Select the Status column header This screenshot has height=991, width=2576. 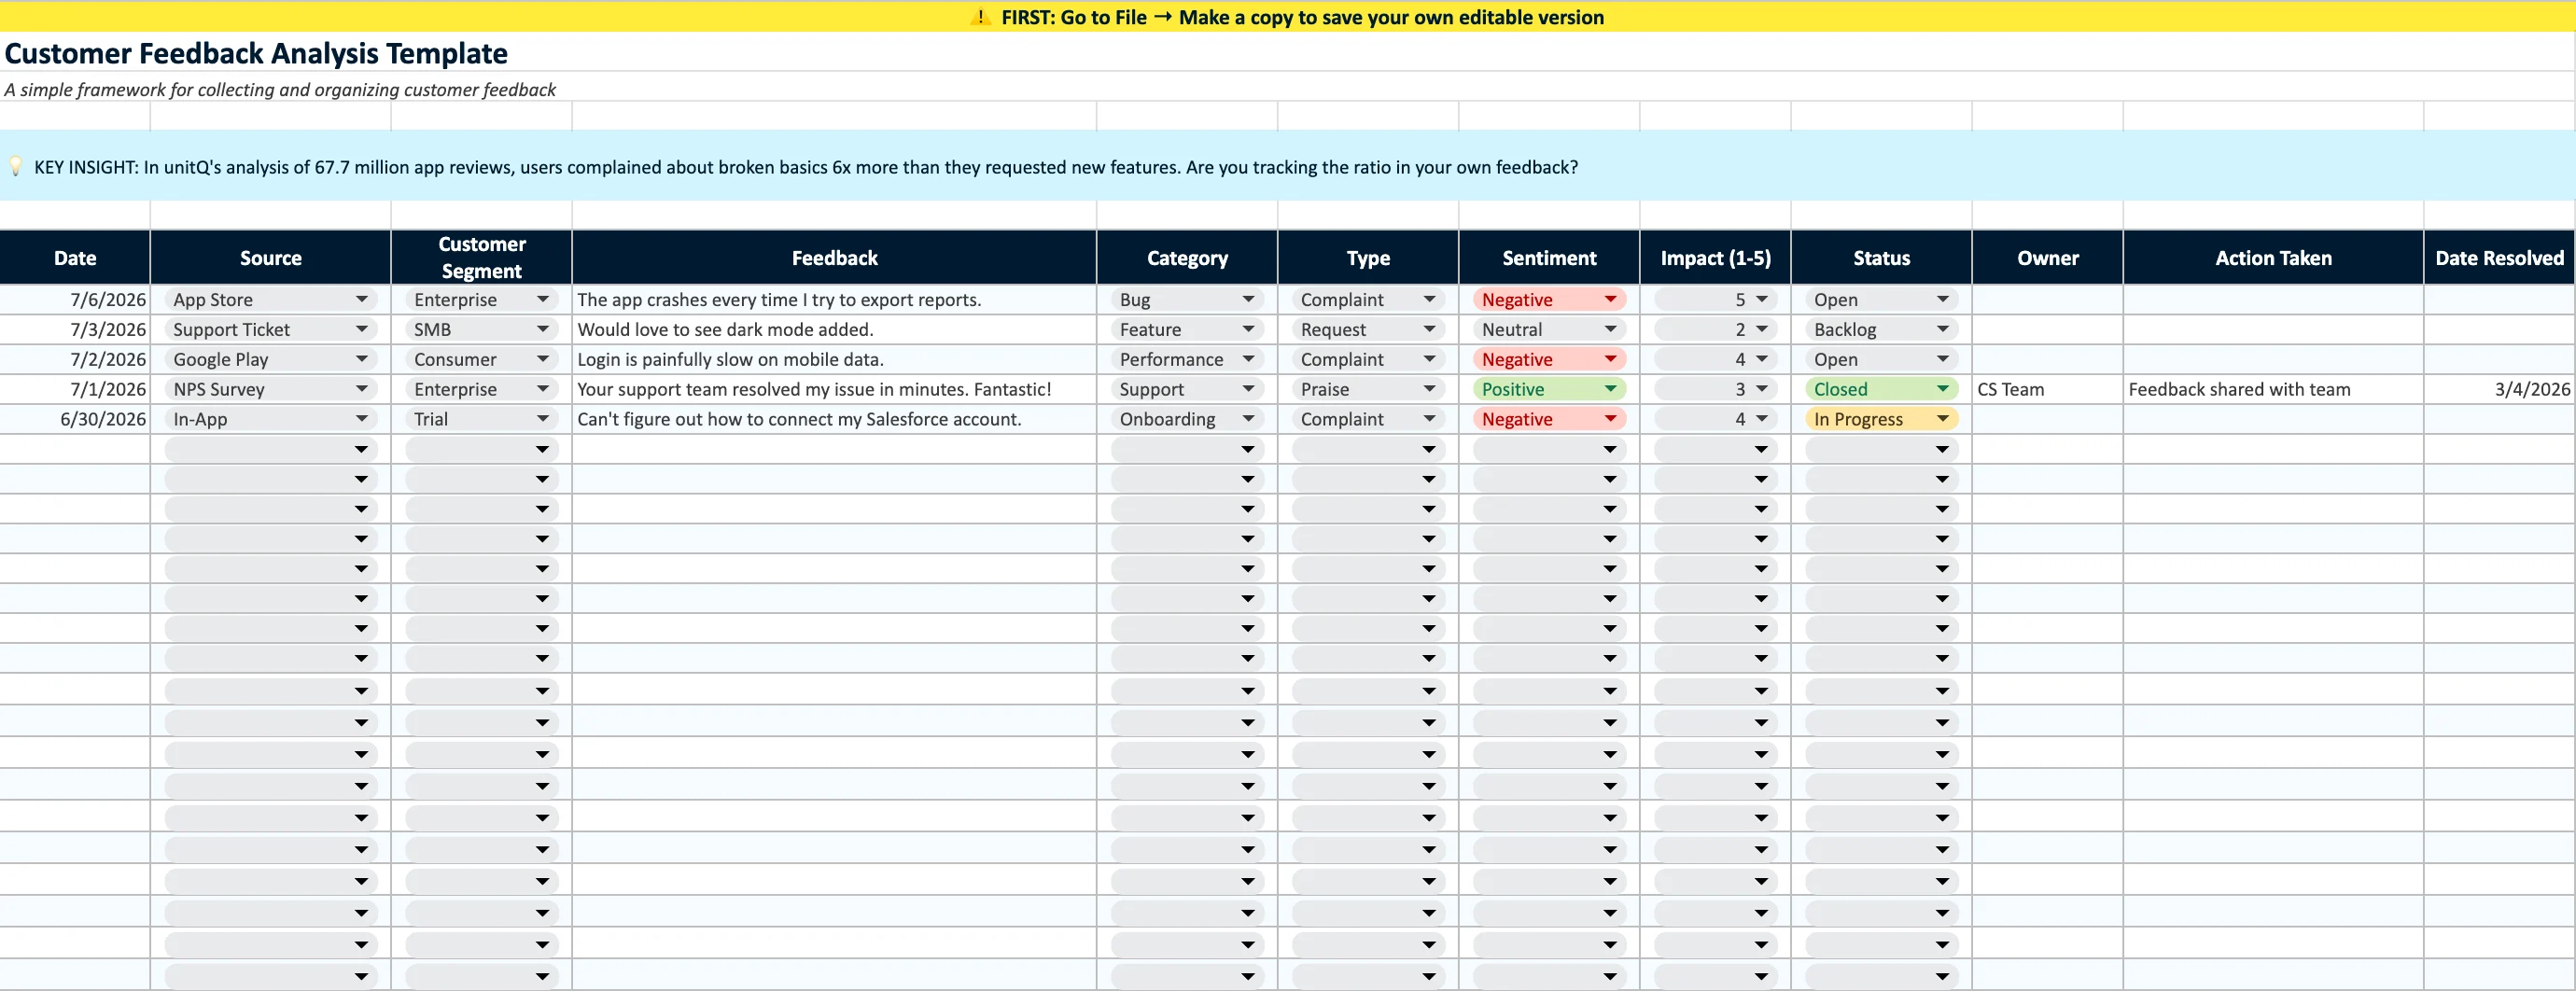pyautogui.click(x=1881, y=258)
